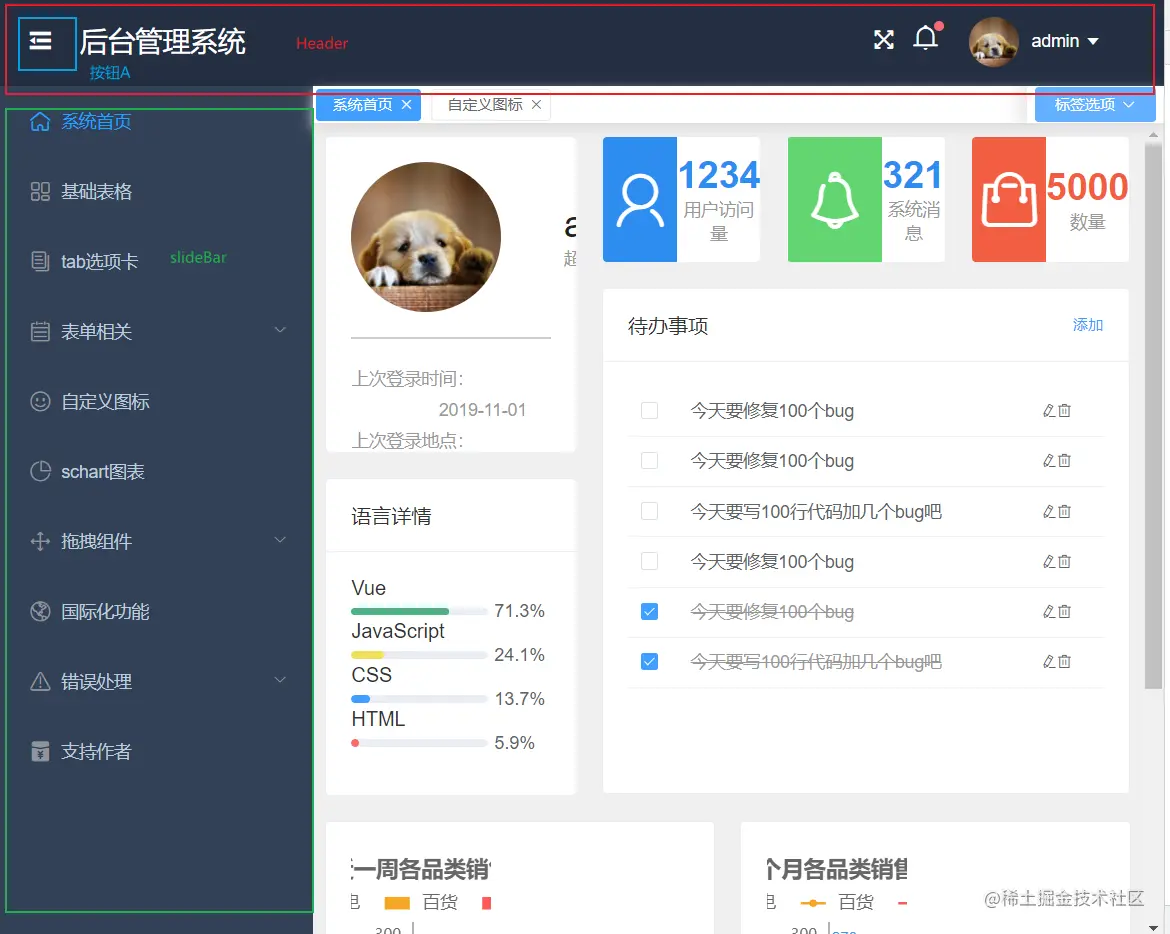Uncheck the struck-through 今天要修复100个bug todo
Viewport: 1170px width, 934px height.
[650, 612]
